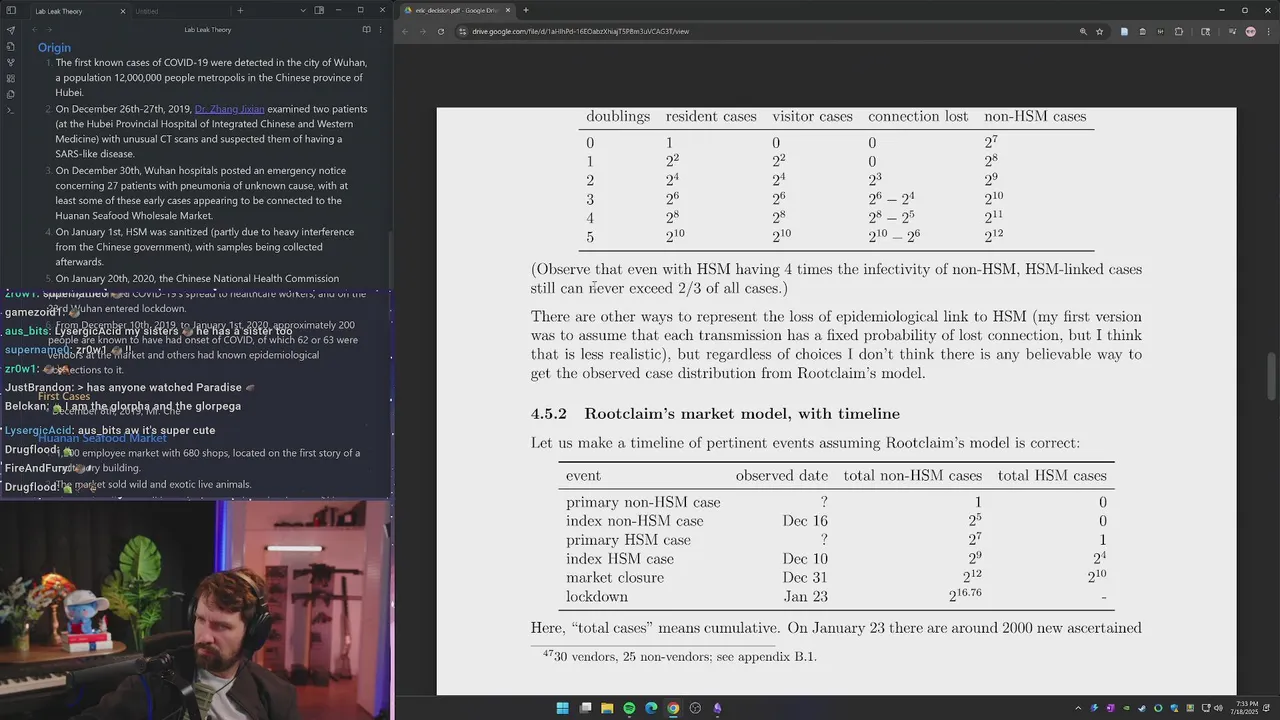The image size is (1280, 720).
Task: Open Spotify from the taskbar
Action: (629, 708)
